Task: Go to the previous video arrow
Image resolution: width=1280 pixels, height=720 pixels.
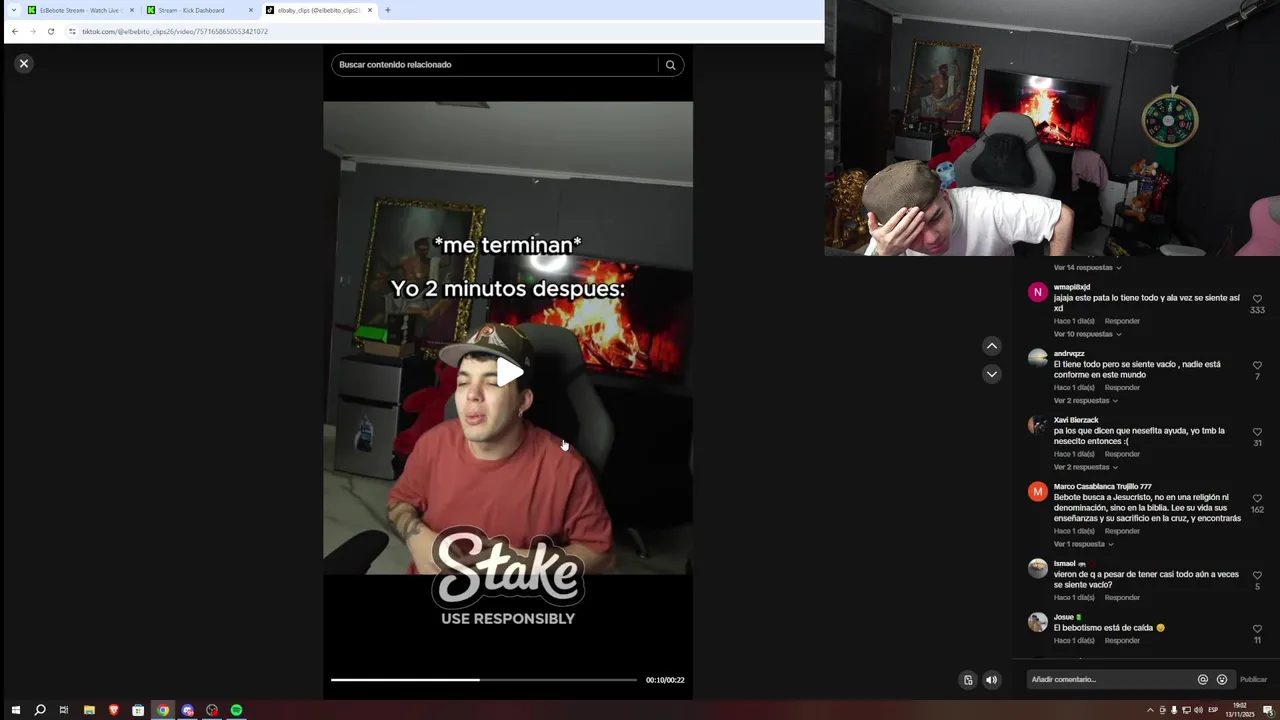Action: pos(992,346)
